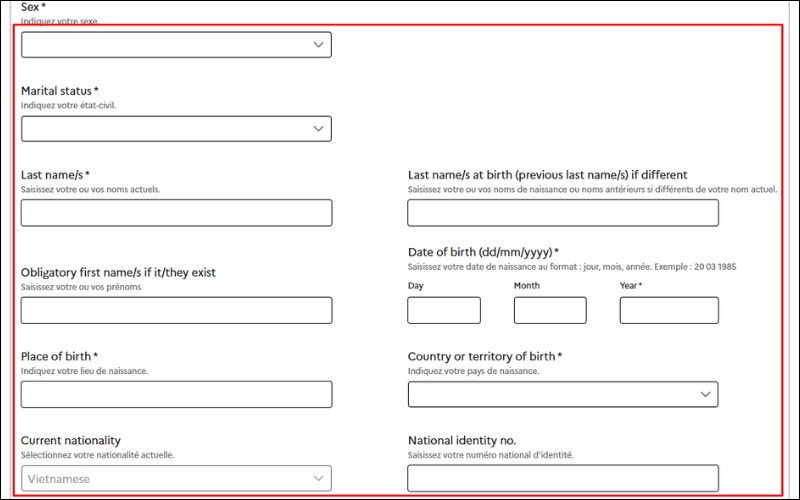Click the 'Current nationality' label

tap(71, 441)
